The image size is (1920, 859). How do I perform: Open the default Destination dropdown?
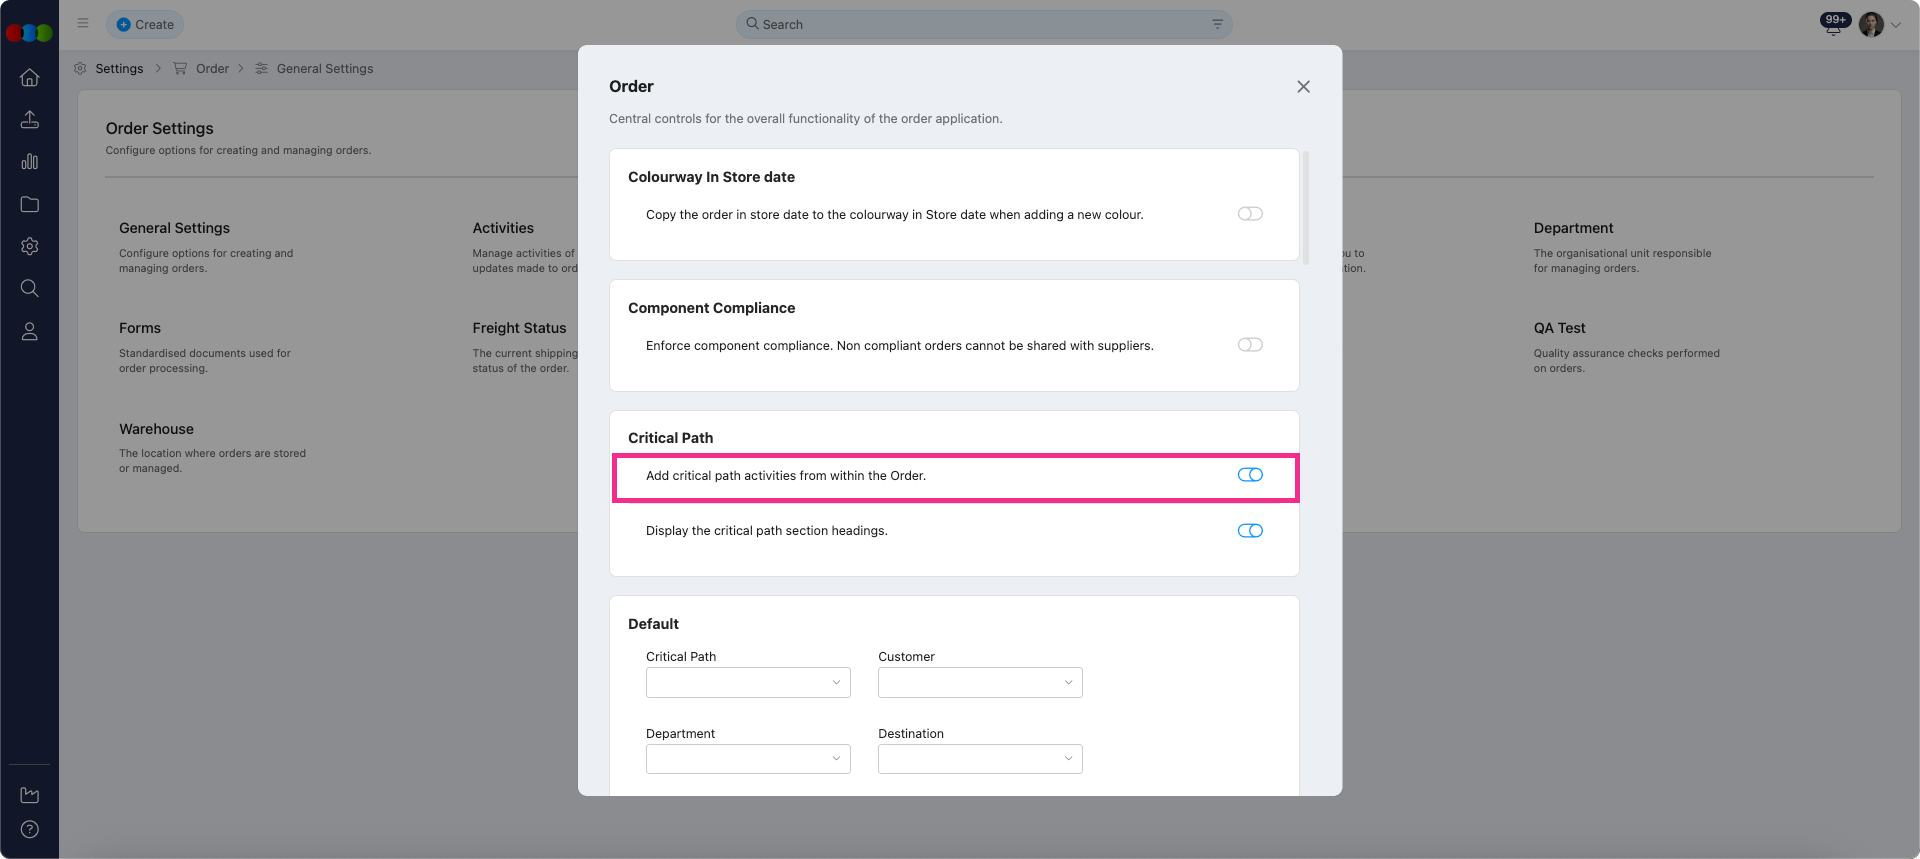pos(980,759)
